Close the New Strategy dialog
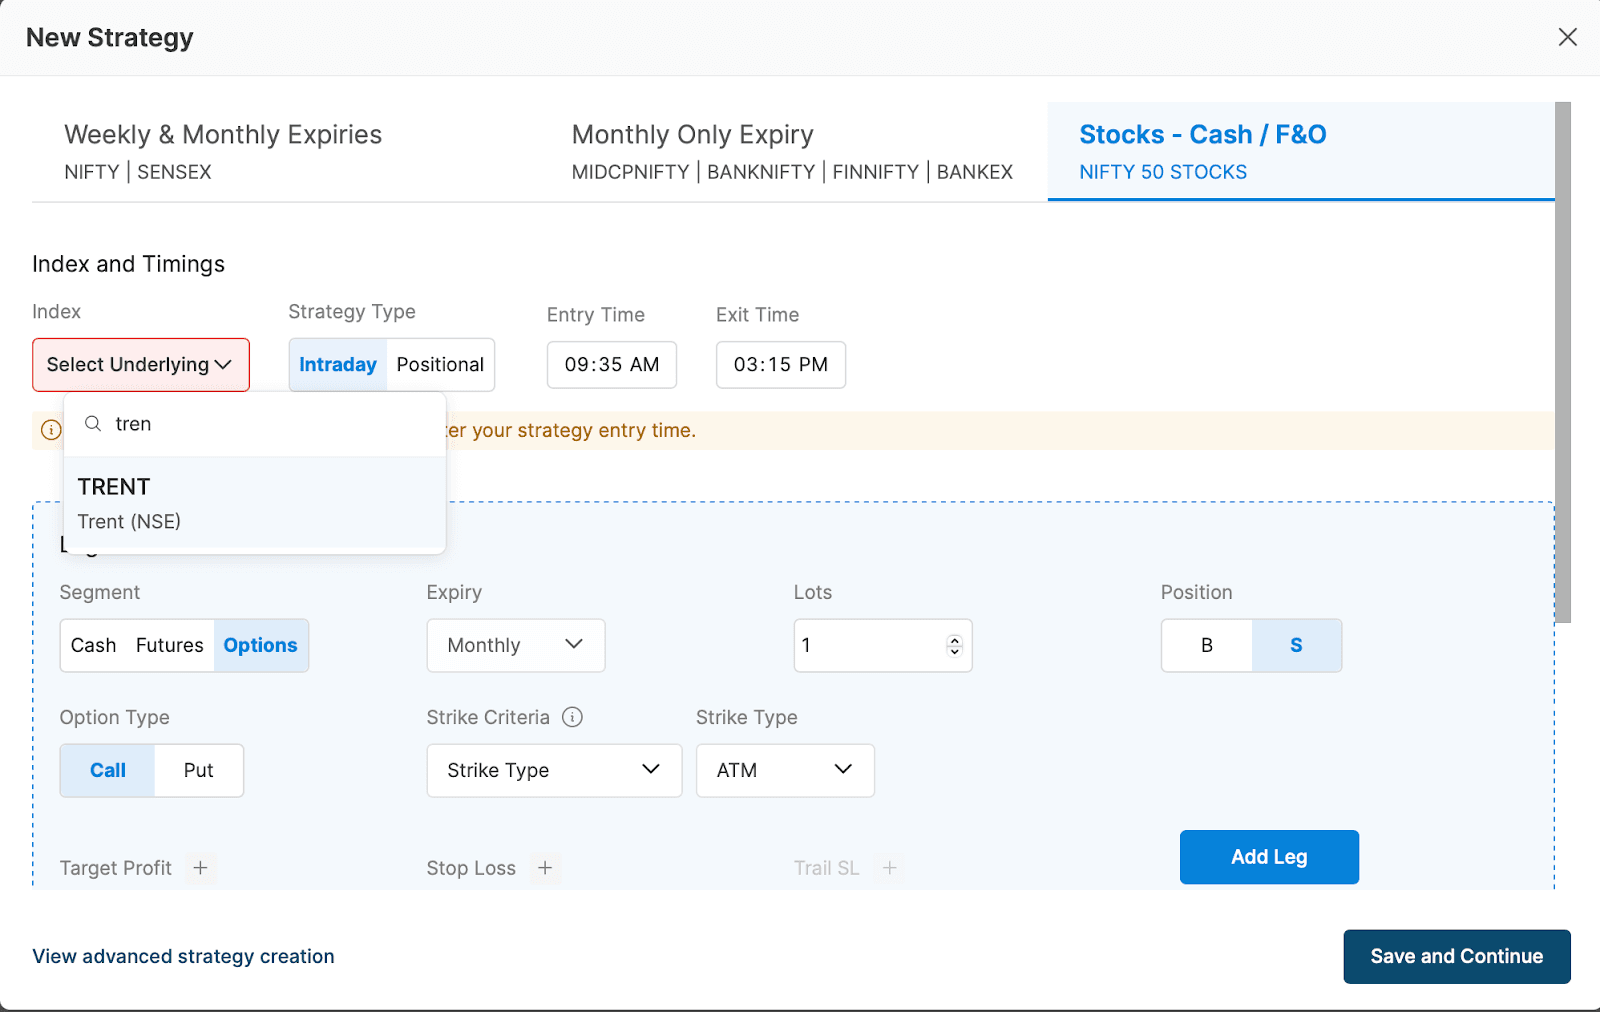The image size is (1600, 1012). pyautogui.click(x=1567, y=37)
